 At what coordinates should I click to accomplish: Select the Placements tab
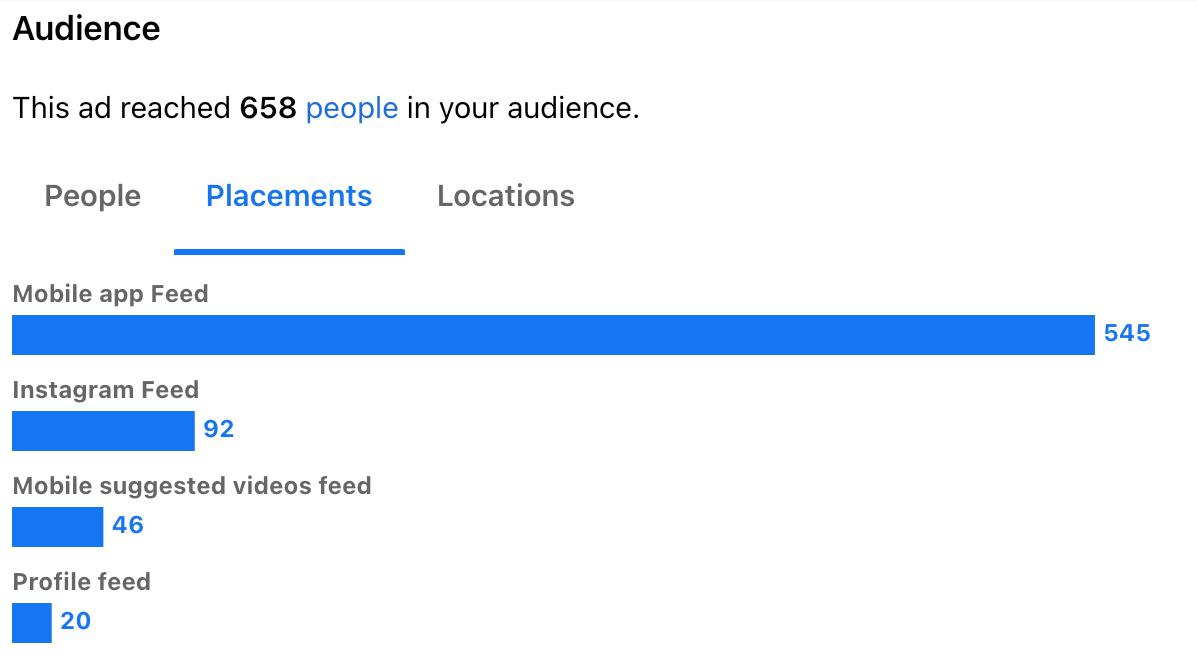coord(289,196)
